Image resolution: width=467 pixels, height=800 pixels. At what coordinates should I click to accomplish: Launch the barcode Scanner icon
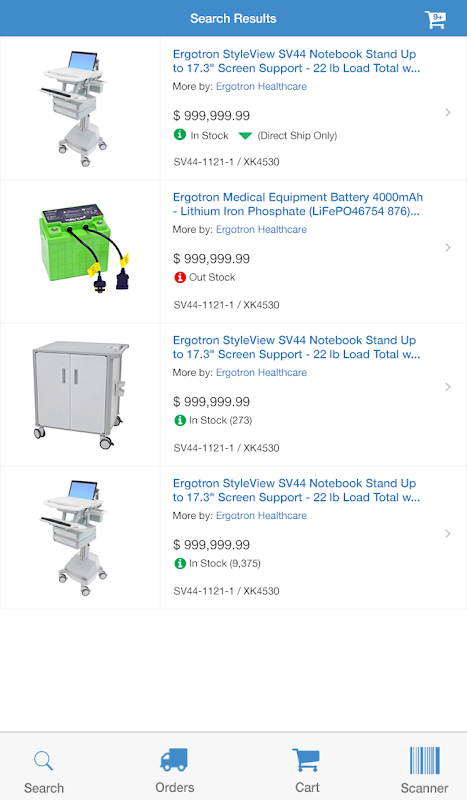[425, 761]
